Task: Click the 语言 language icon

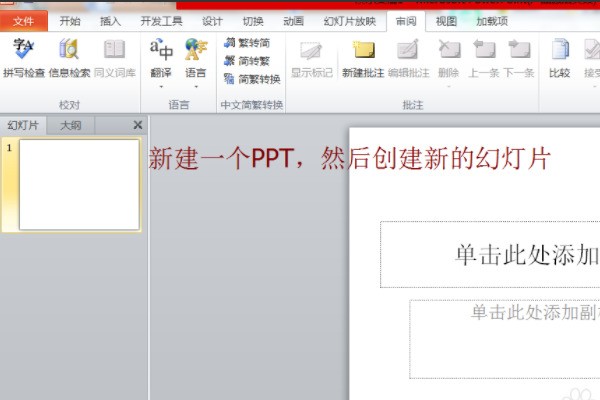Action: (x=196, y=51)
